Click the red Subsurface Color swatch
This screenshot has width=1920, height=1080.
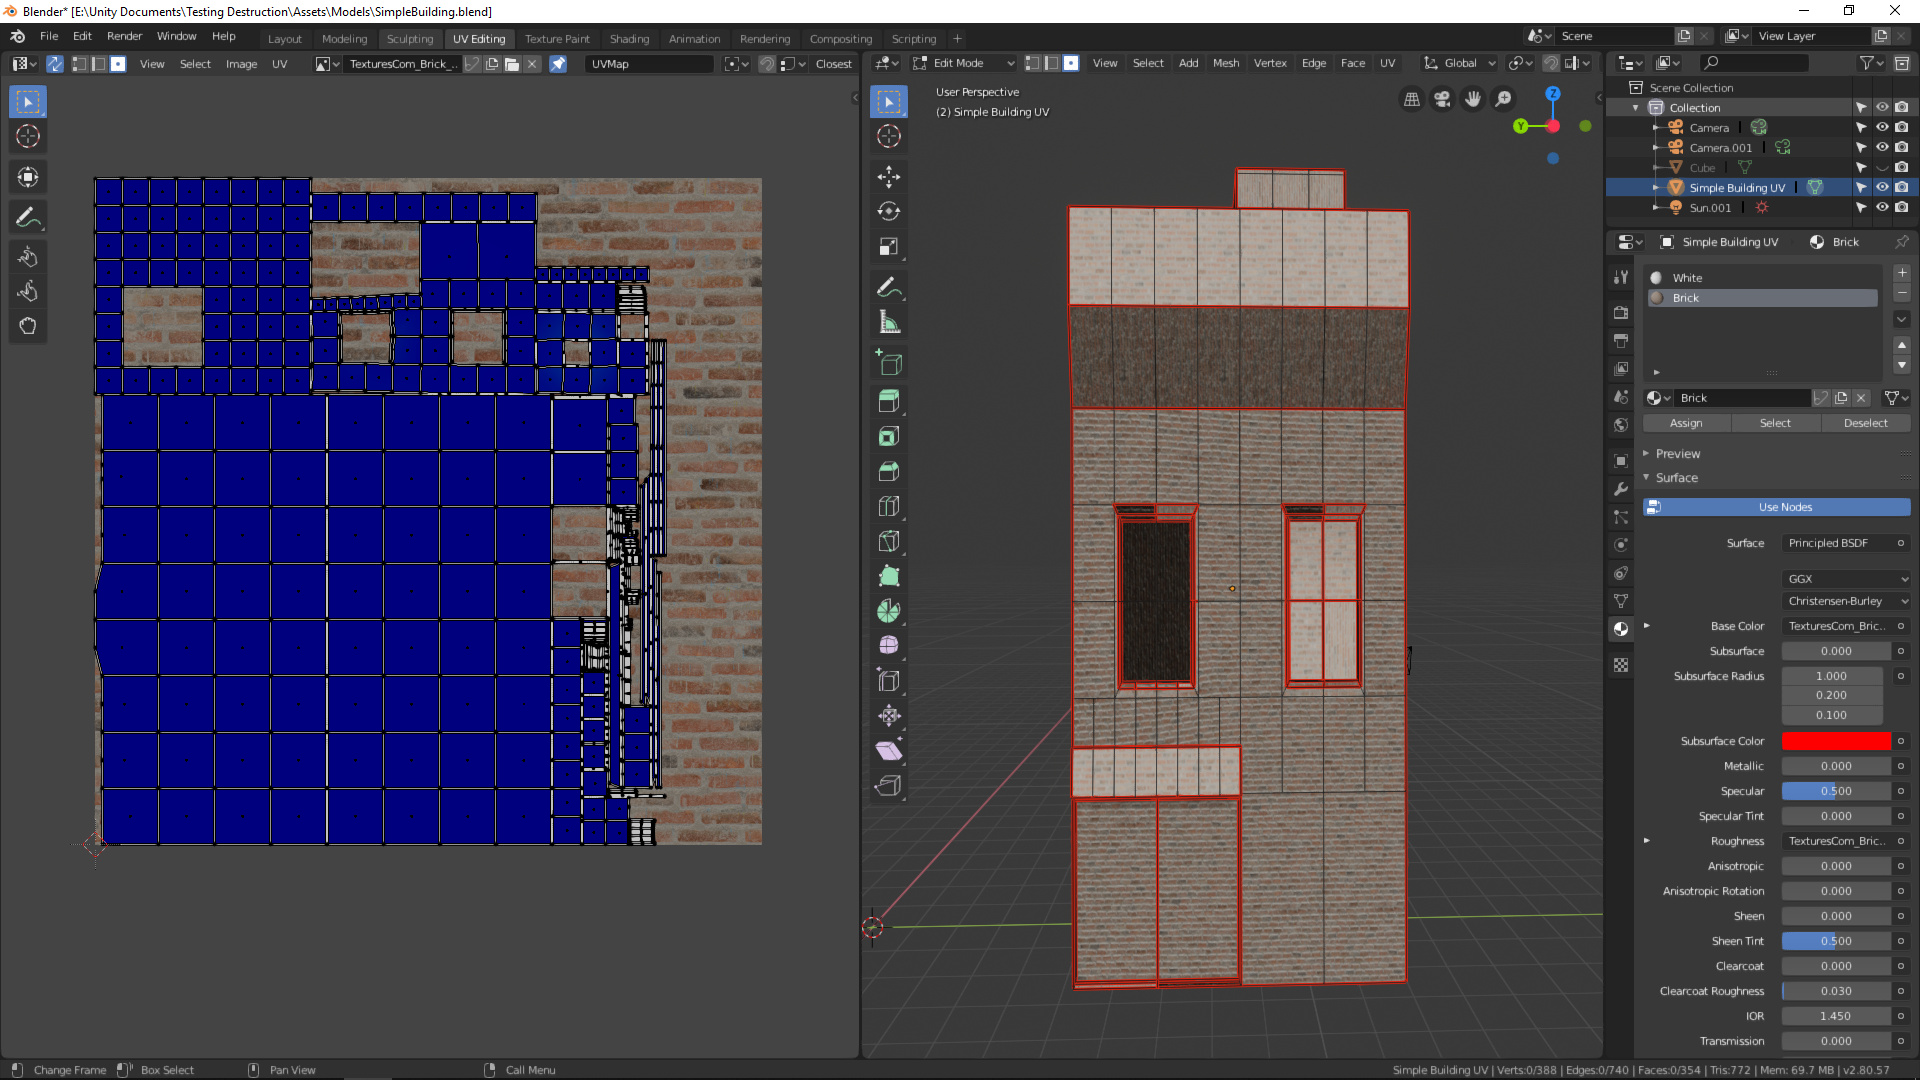tap(1835, 740)
